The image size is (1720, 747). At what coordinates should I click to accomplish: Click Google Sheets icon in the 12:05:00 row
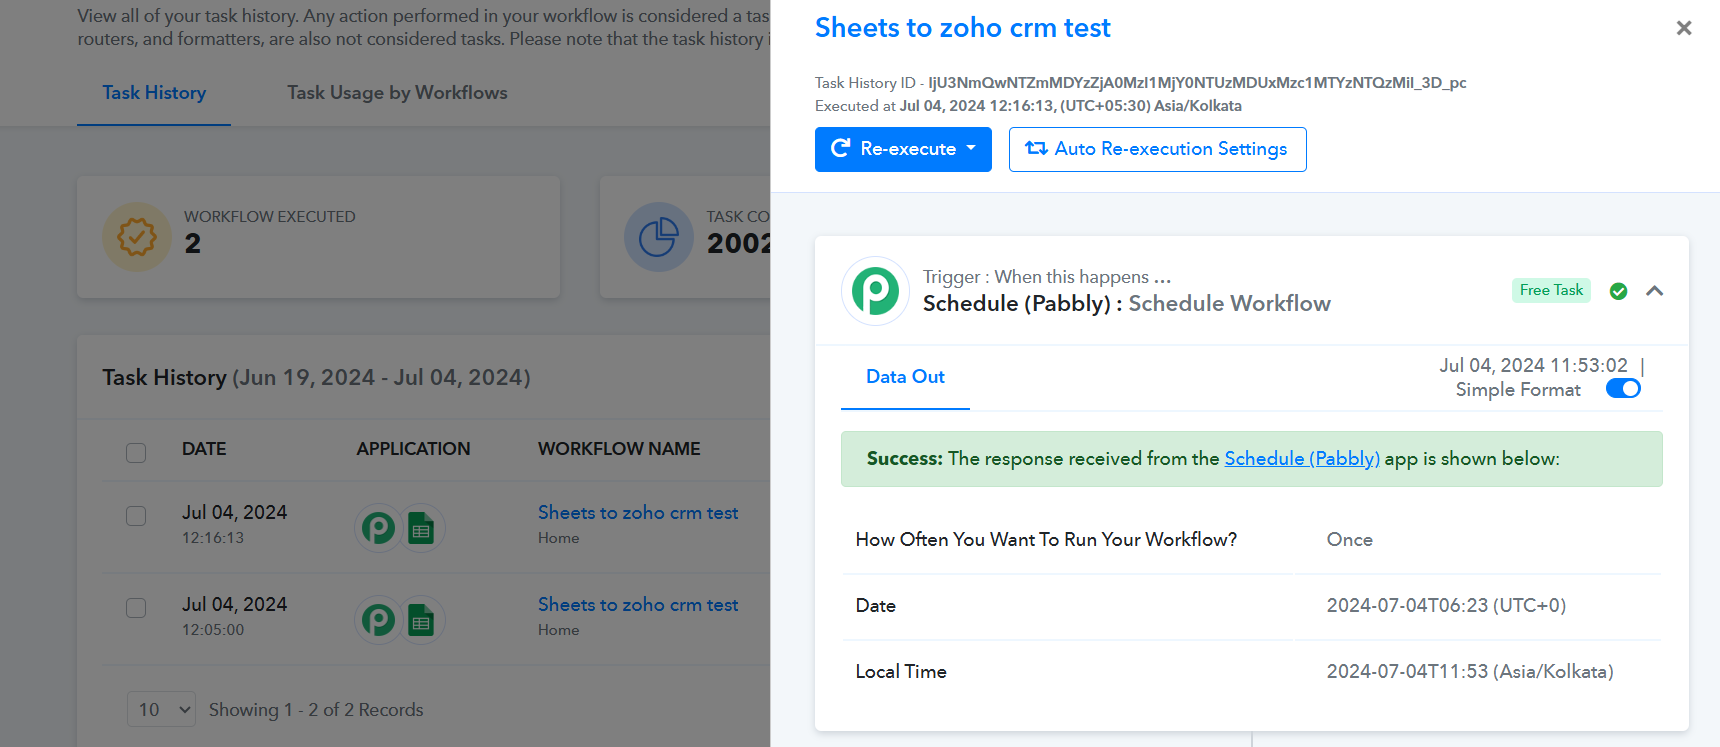pyautogui.click(x=422, y=621)
